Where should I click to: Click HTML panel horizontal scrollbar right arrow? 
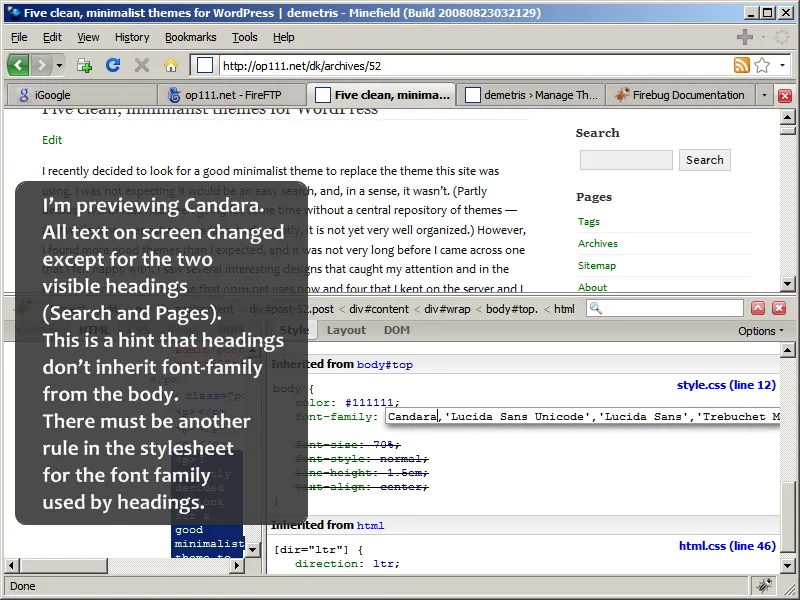click(237, 565)
